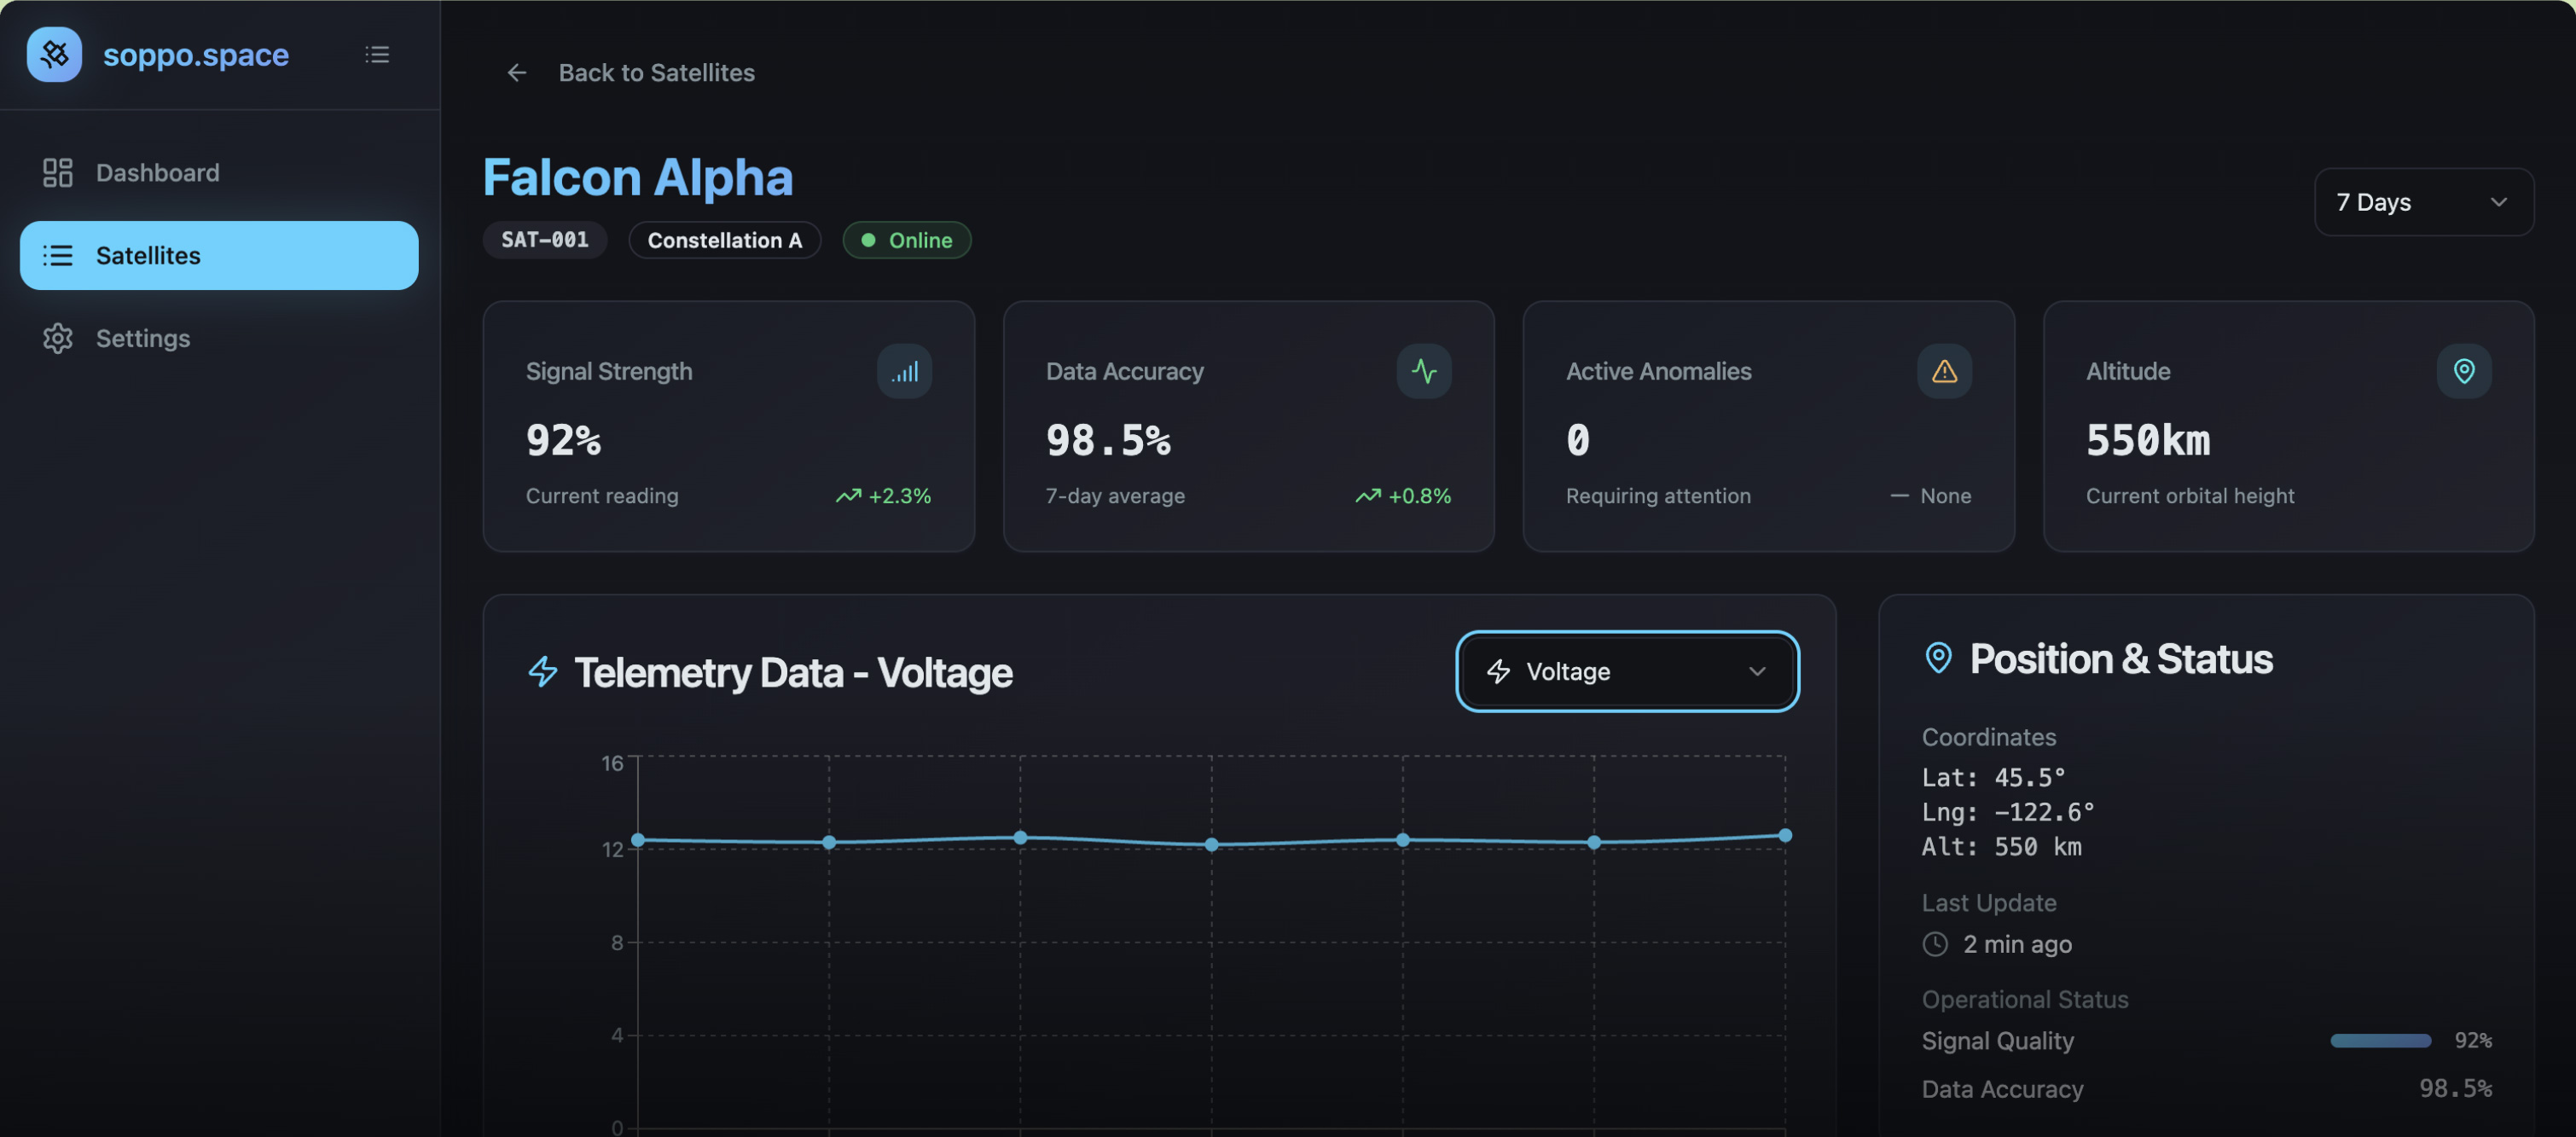Click the Back to Satellites link
The height and width of the screenshot is (1137, 2576).
656,72
